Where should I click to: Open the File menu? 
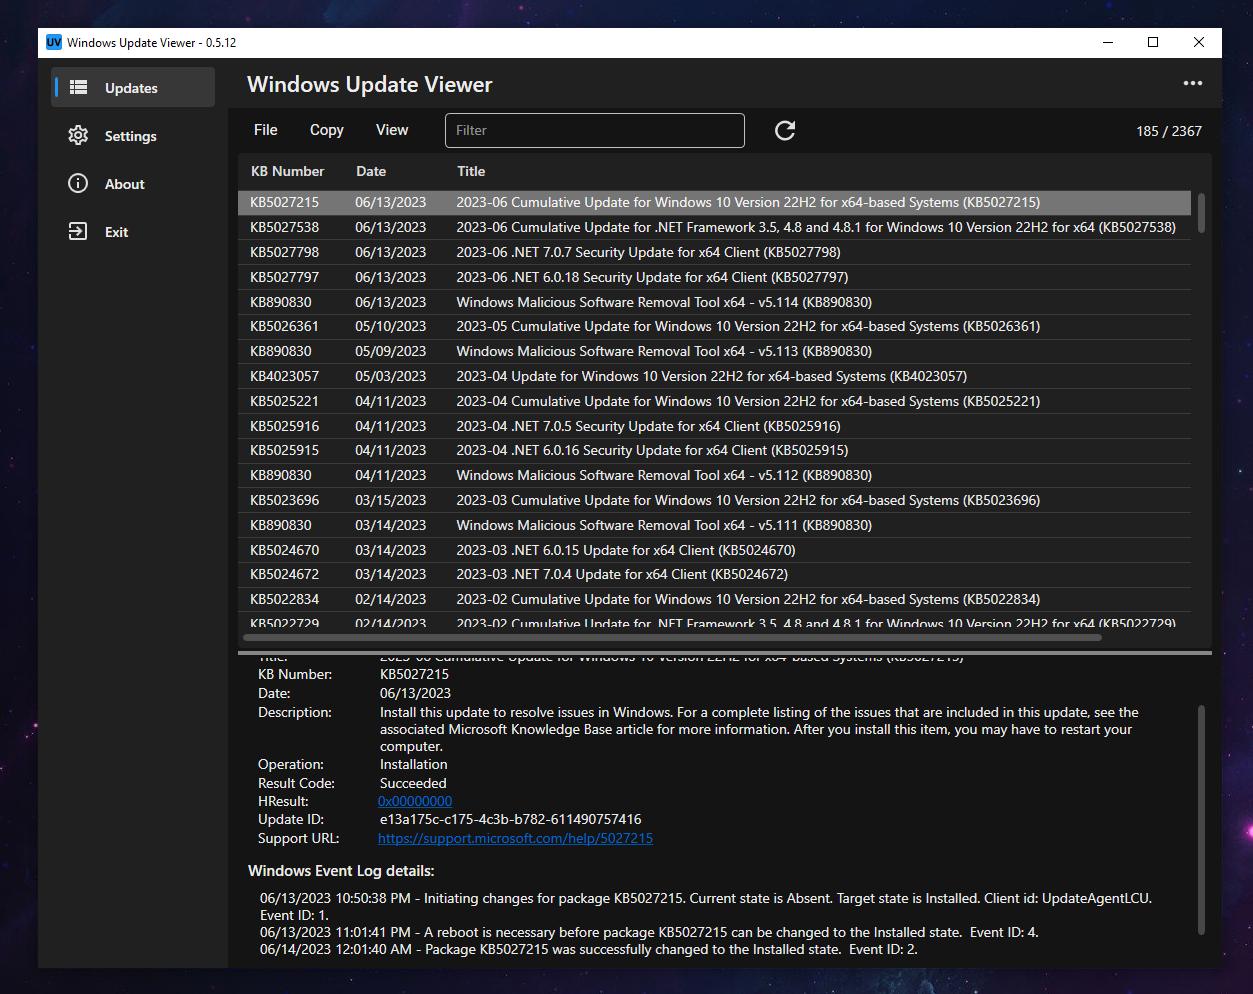266,130
